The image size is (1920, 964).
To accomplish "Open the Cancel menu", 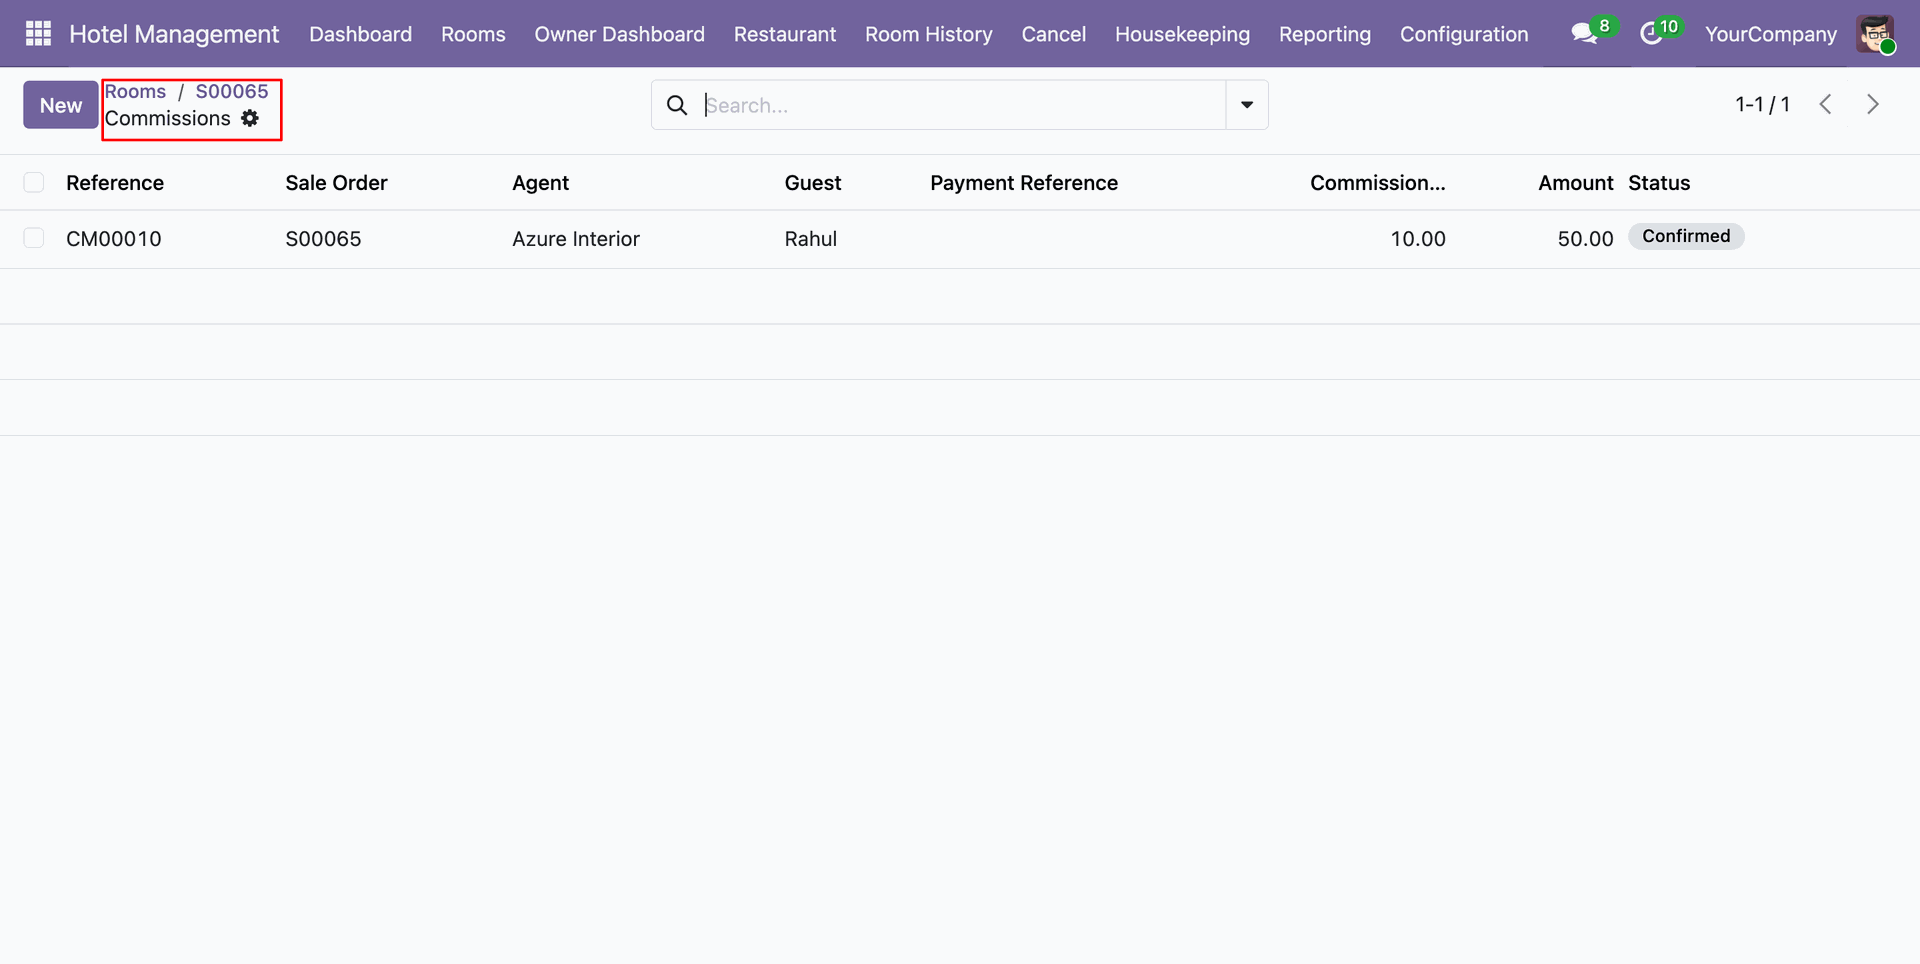I will click(1054, 34).
